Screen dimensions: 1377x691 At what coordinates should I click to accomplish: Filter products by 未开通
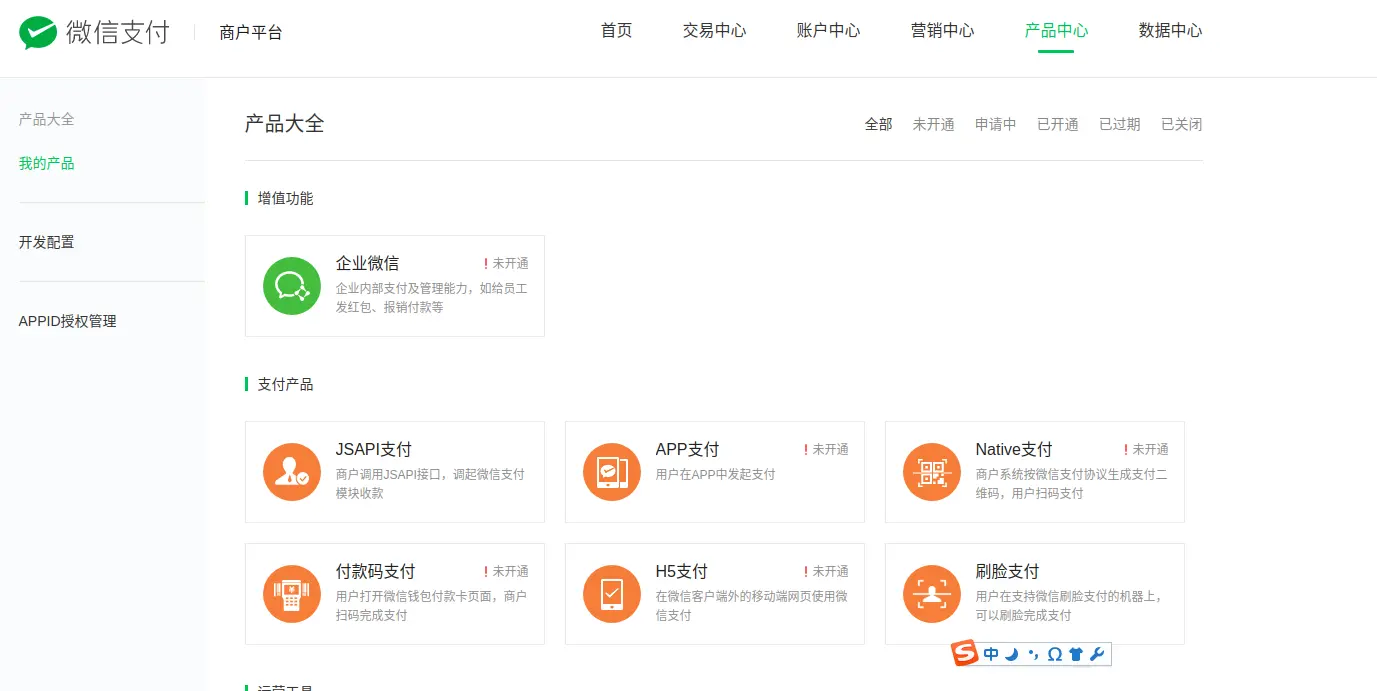[933, 125]
